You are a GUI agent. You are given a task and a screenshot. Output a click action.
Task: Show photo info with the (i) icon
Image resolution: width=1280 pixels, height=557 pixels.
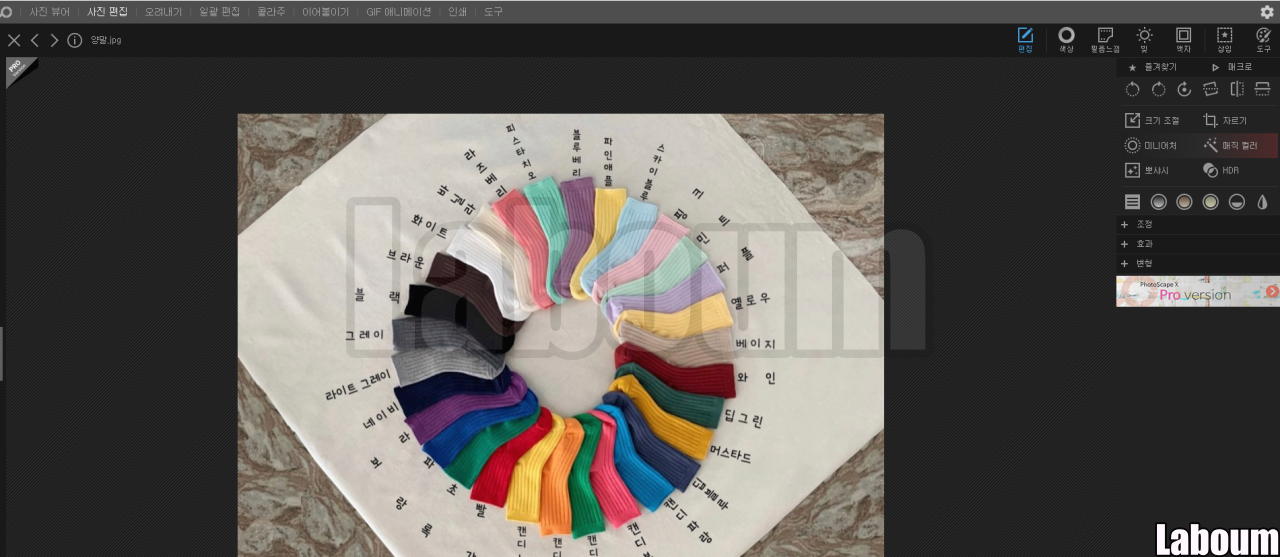[x=75, y=40]
